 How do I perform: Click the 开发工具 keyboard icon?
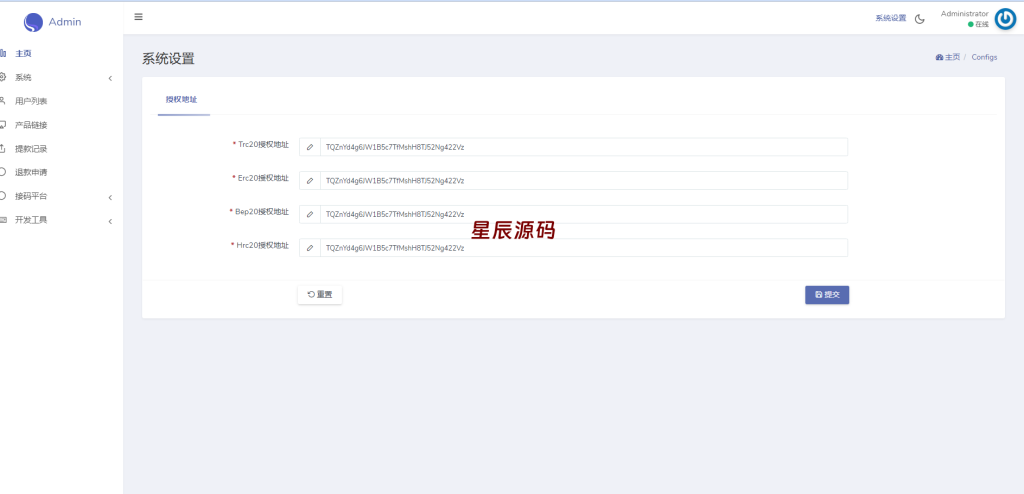(x=2, y=220)
